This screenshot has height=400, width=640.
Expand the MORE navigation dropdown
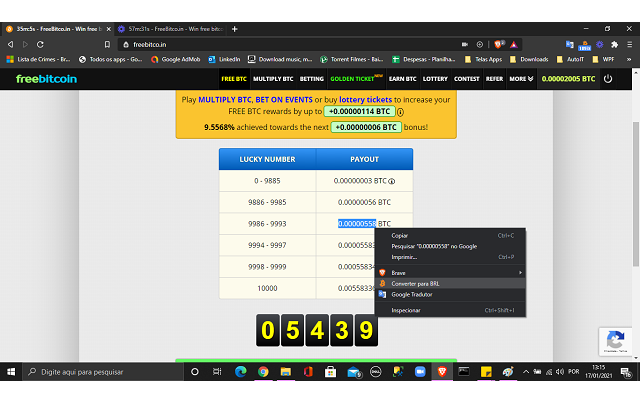[x=521, y=79]
